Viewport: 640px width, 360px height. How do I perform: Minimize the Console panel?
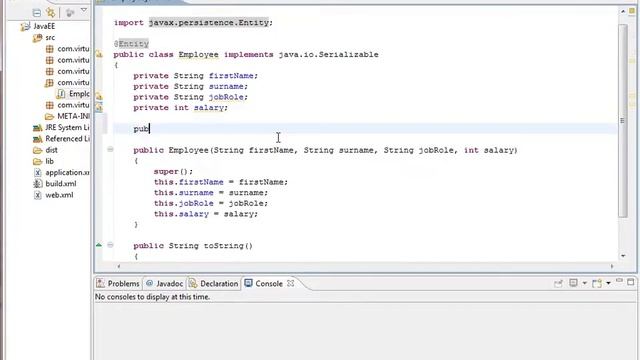(620, 281)
